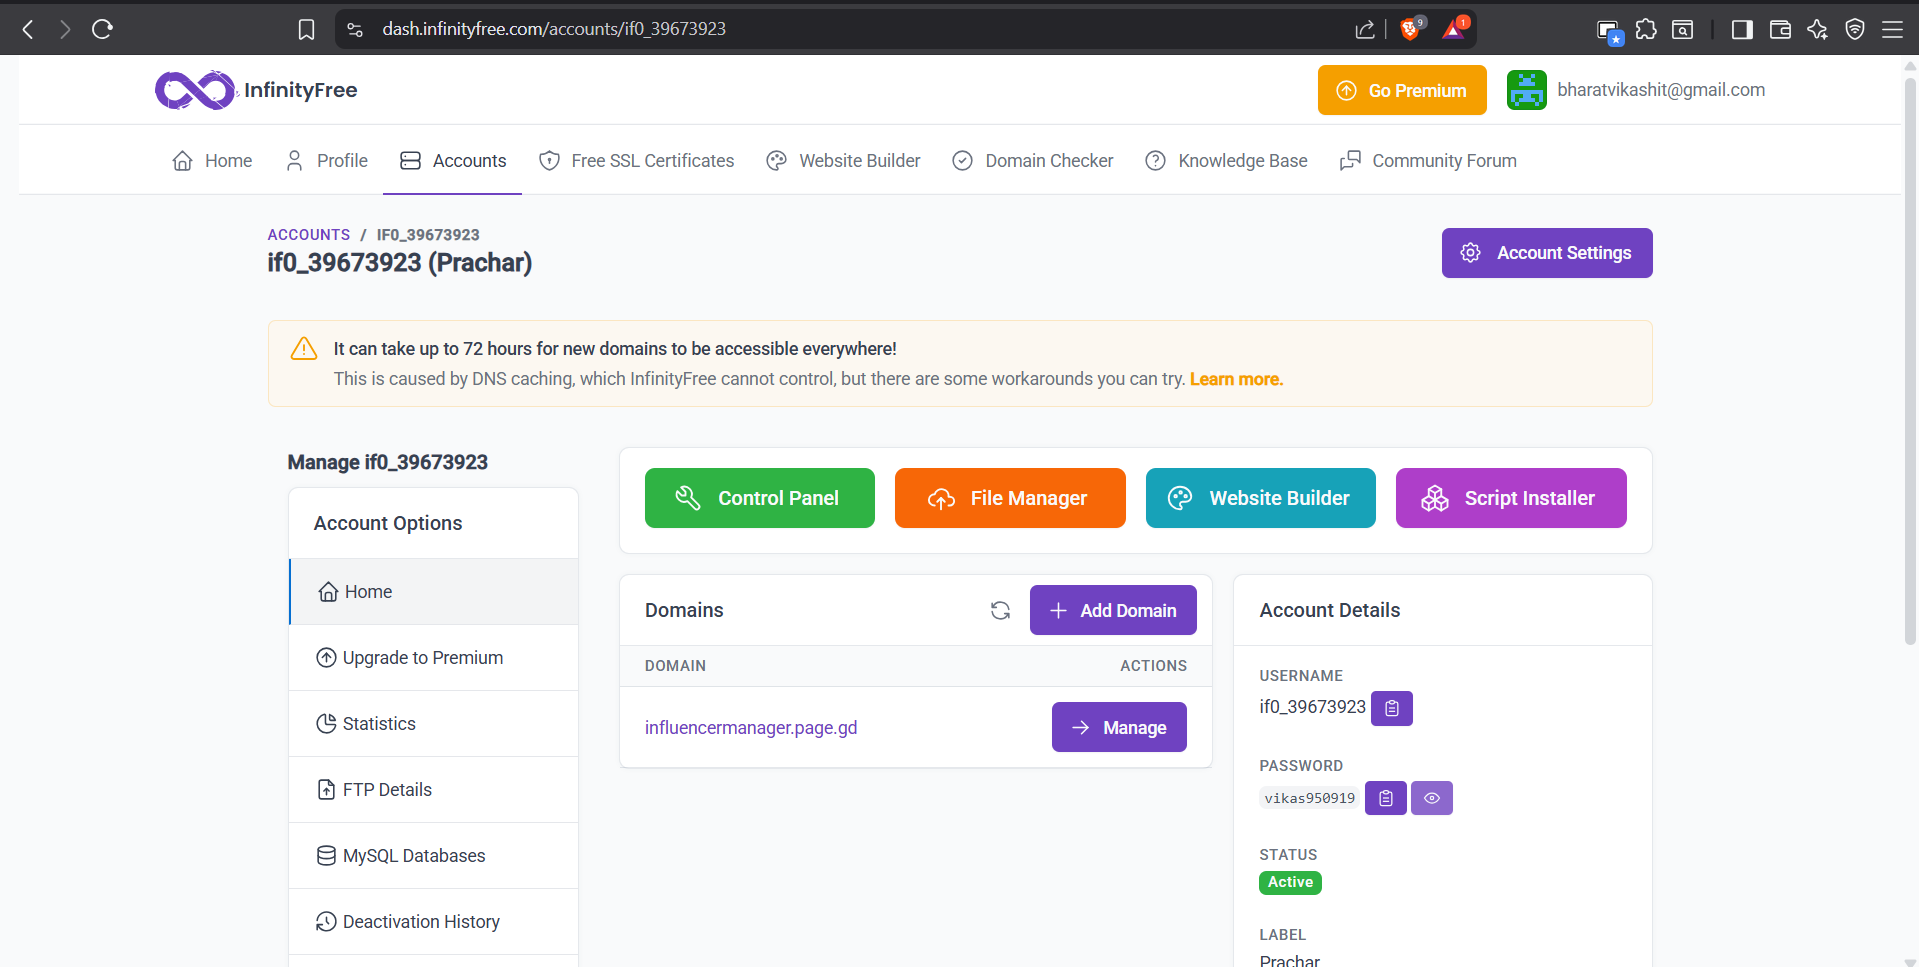Copy username with clipboard icon

1391,708
